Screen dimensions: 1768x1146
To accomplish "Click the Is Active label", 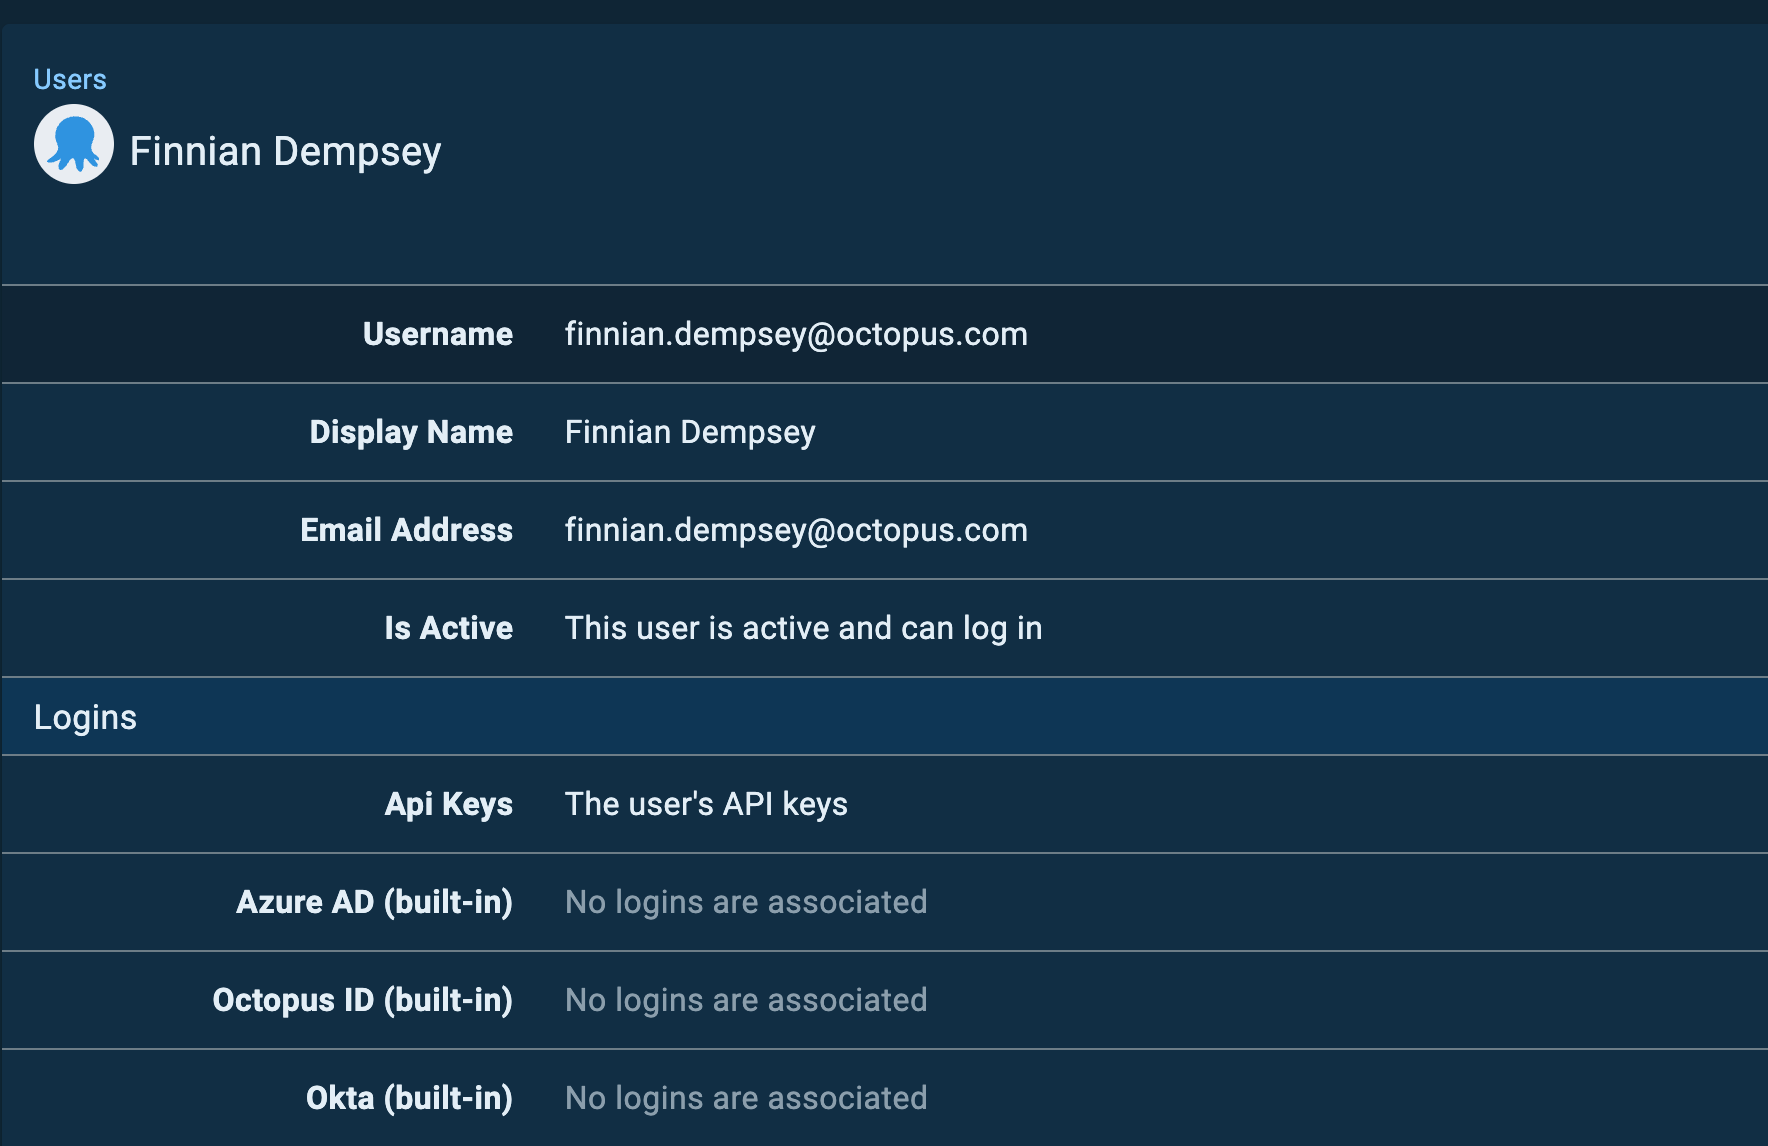I will (447, 628).
